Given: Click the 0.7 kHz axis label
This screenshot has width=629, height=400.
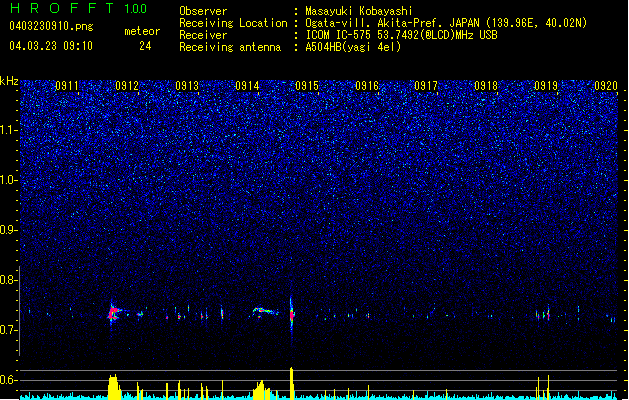Looking at the screenshot, I should click(9, 330).
